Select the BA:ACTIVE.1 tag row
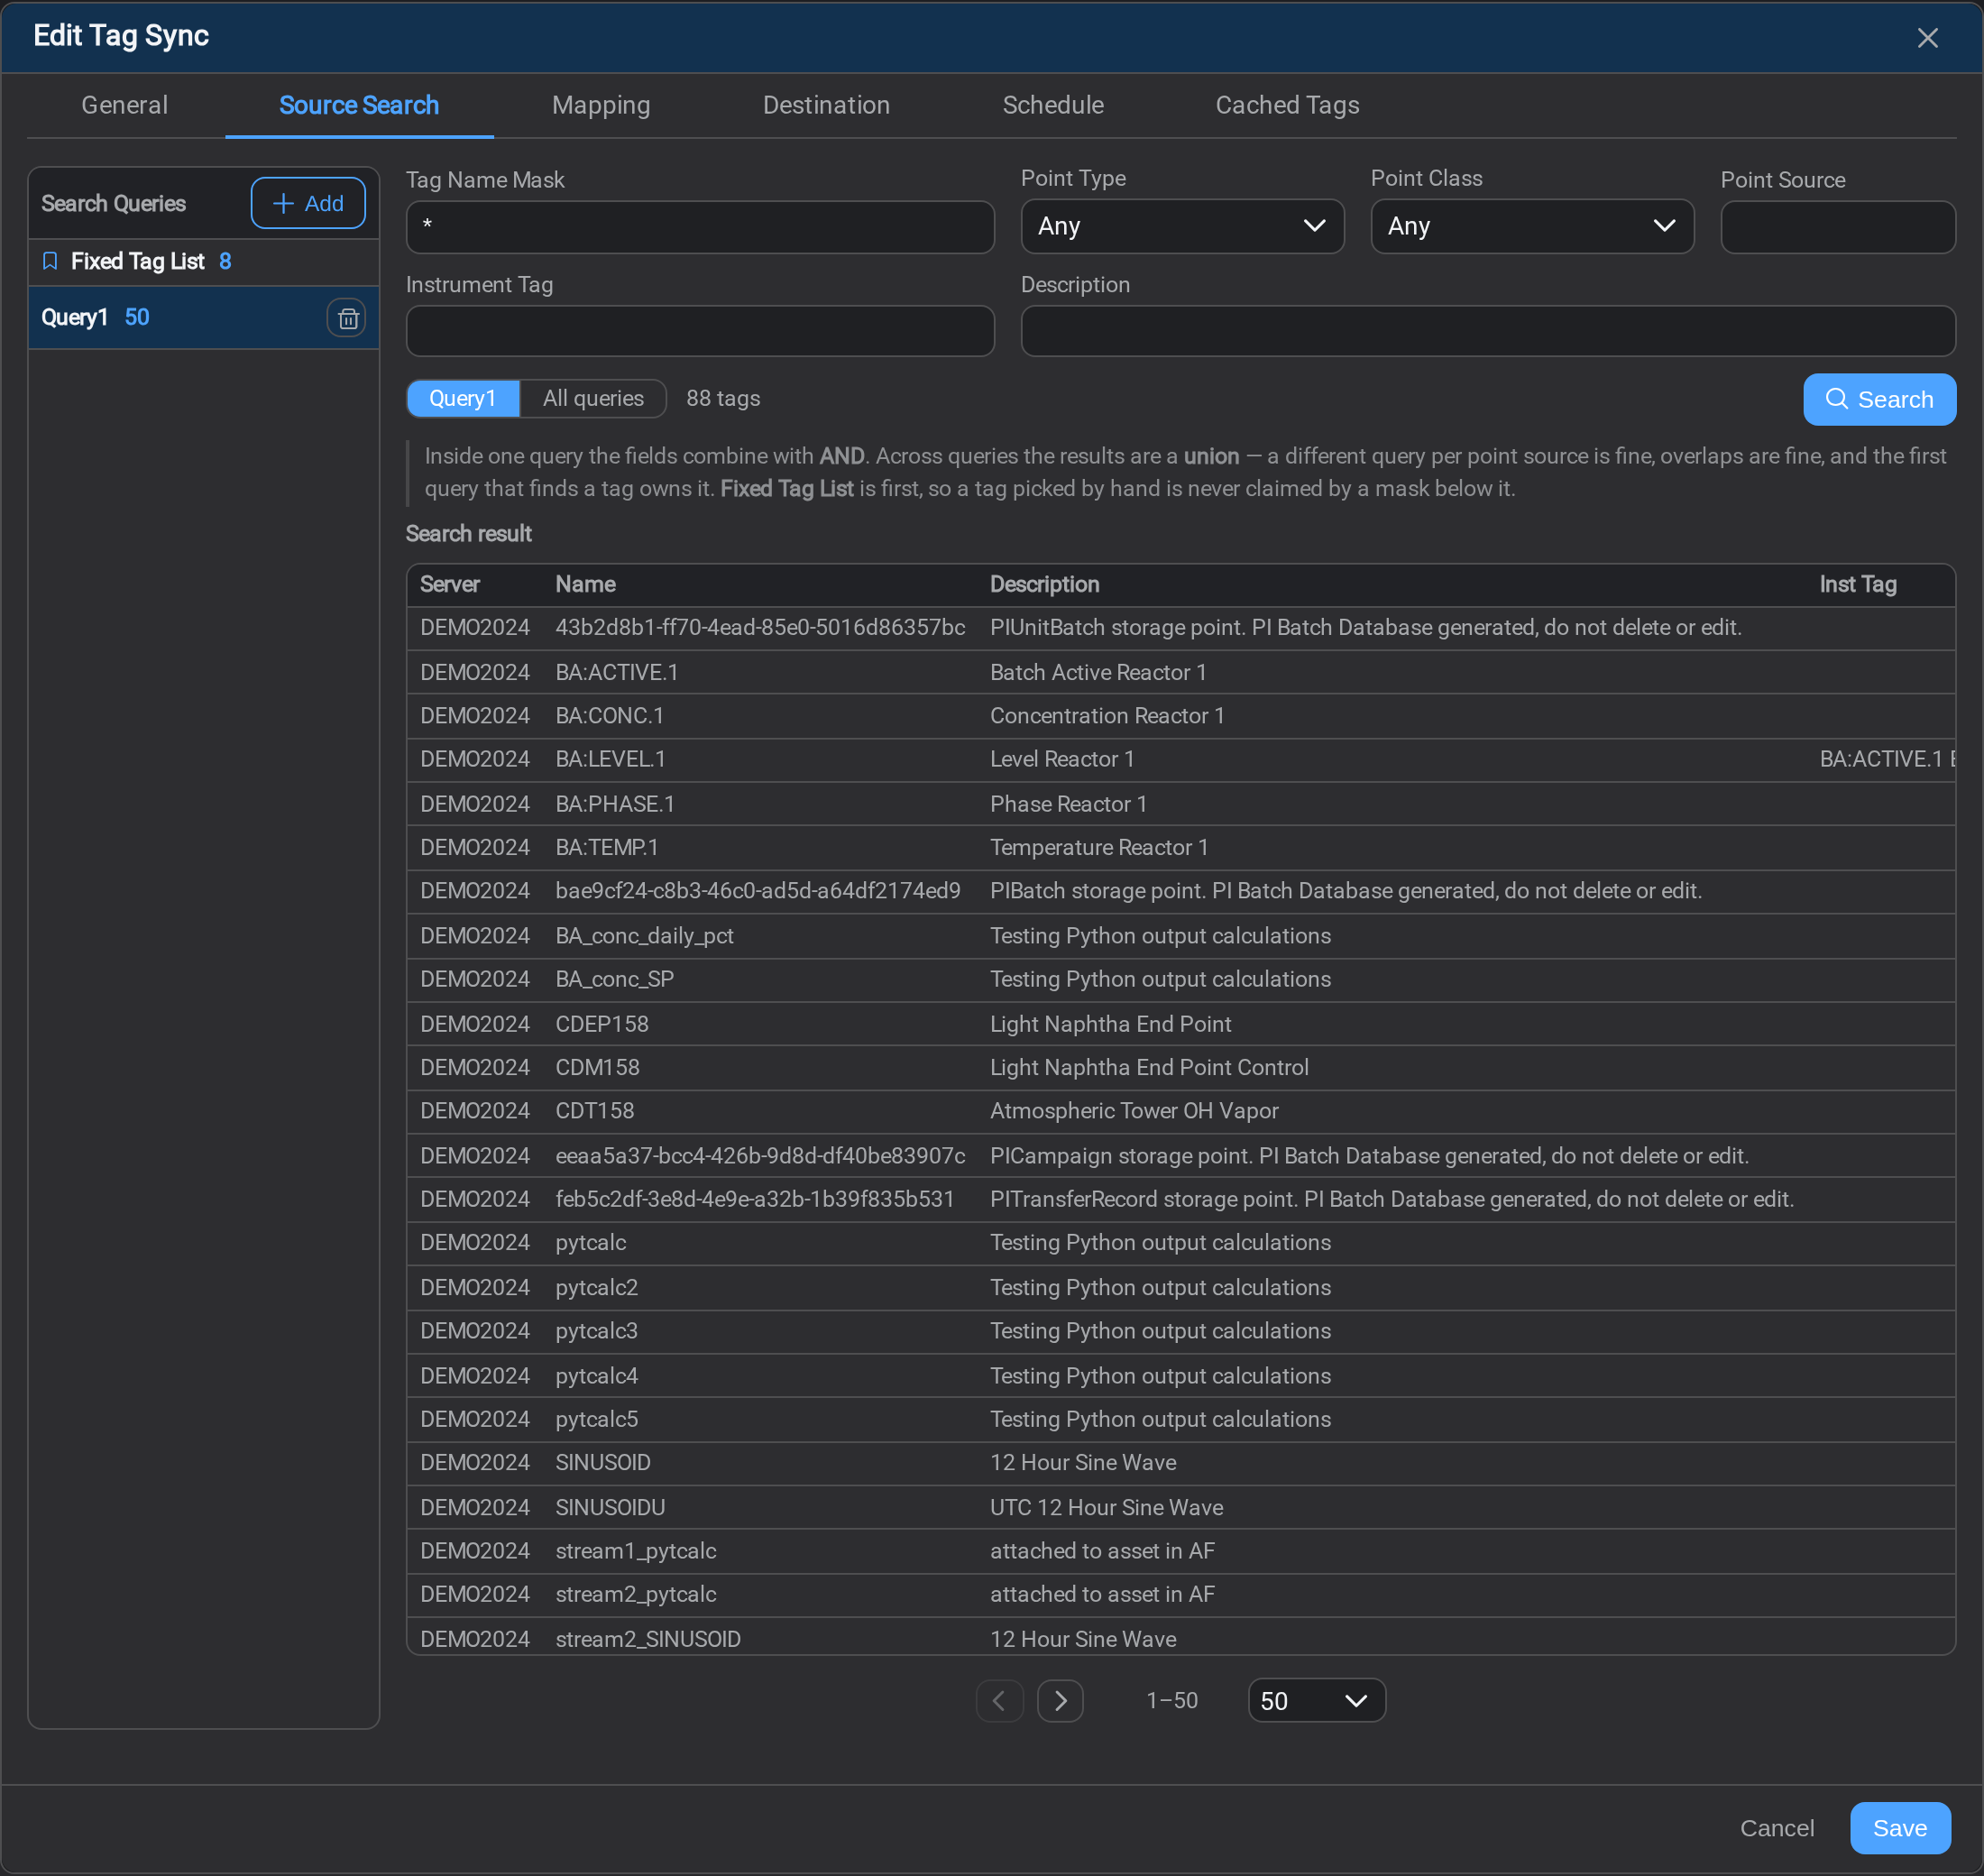This screenshot has height=1876, width=1984. [x=1181, y=672]
